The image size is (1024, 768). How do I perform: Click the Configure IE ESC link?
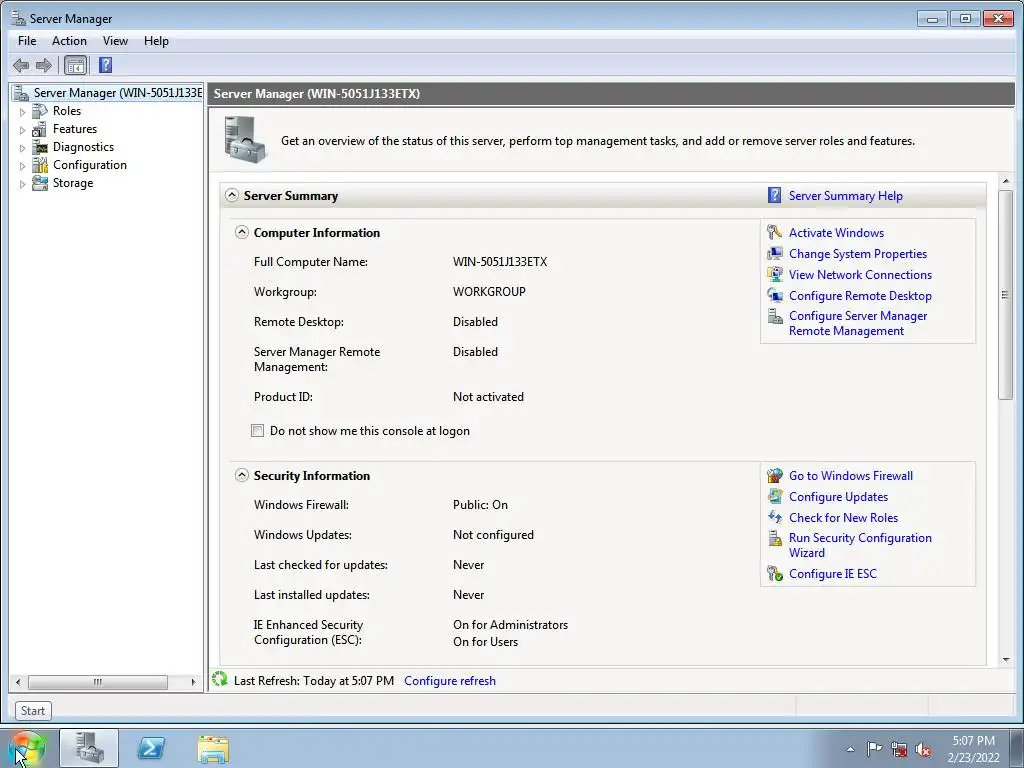[x=833, y=573]
